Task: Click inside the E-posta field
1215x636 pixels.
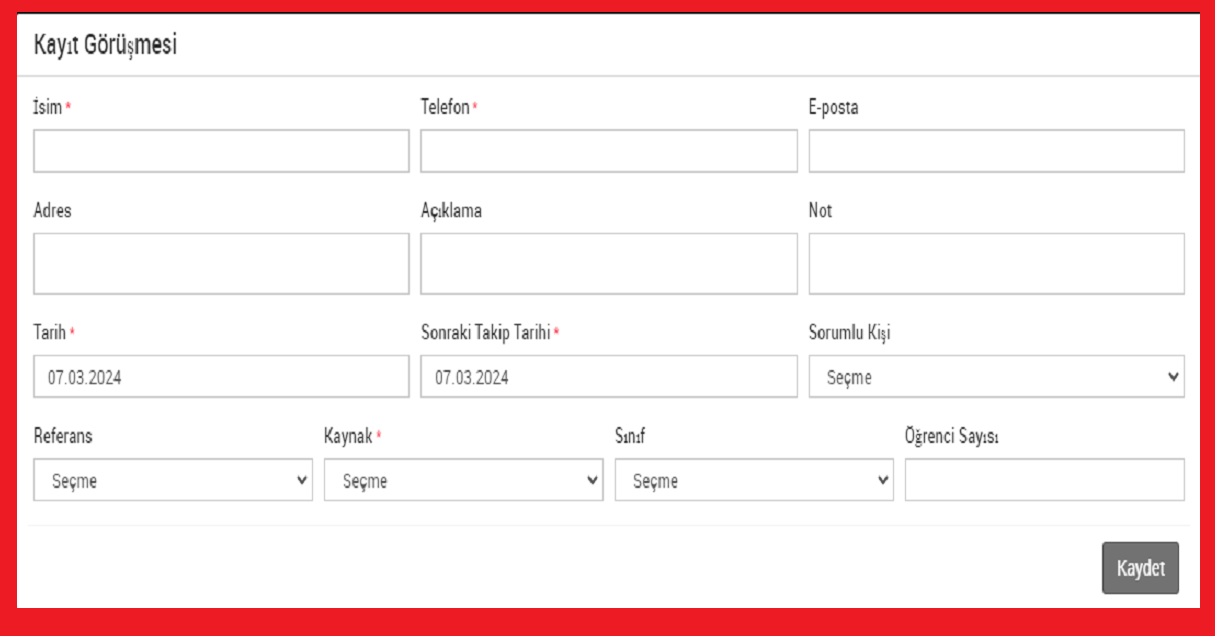Action: (x=996, y=151)
